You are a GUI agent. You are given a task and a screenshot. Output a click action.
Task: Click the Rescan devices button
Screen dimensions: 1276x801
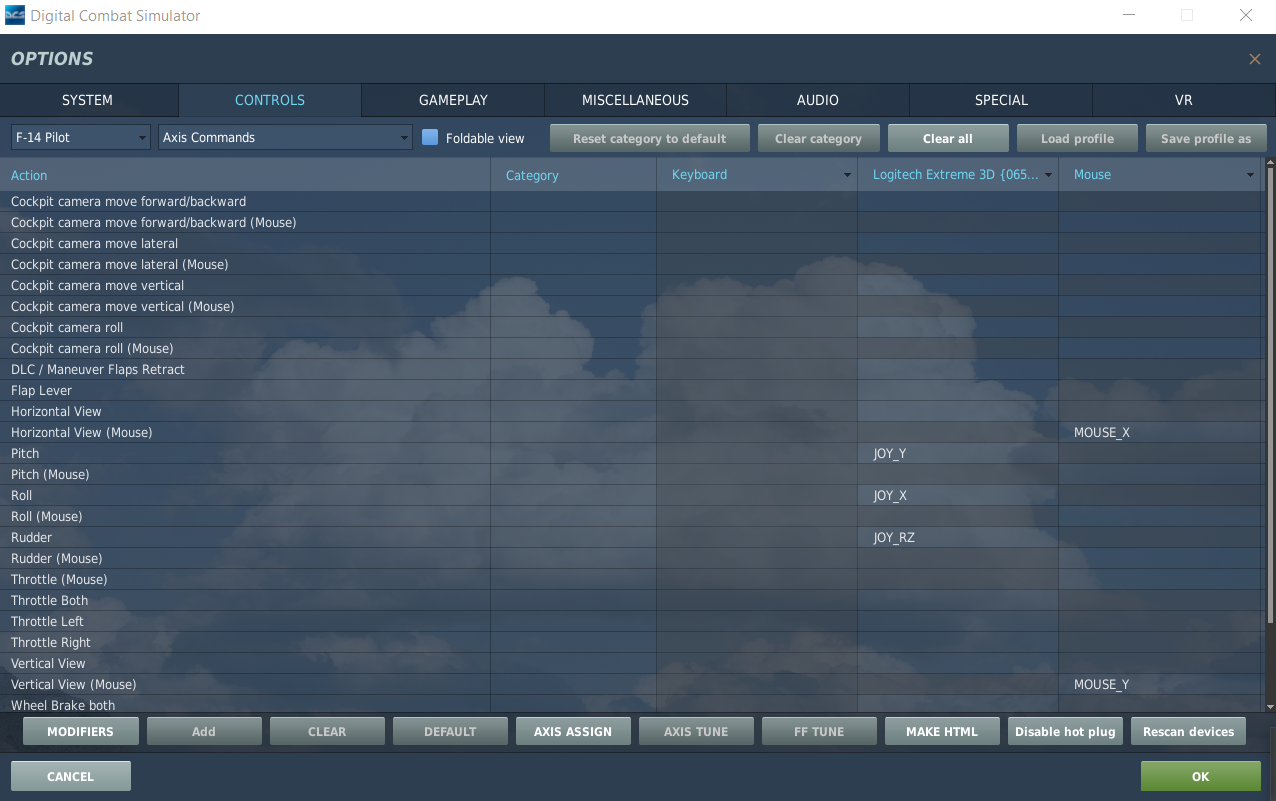point(1189,731)
